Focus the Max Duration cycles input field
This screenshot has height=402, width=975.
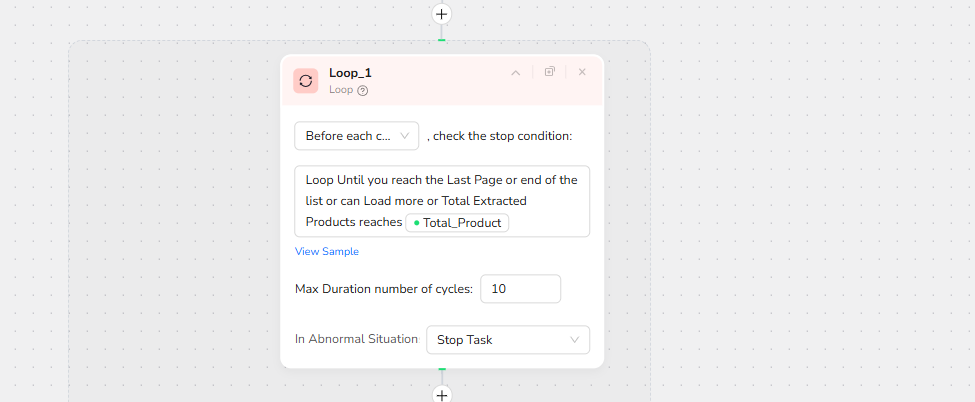520,289
